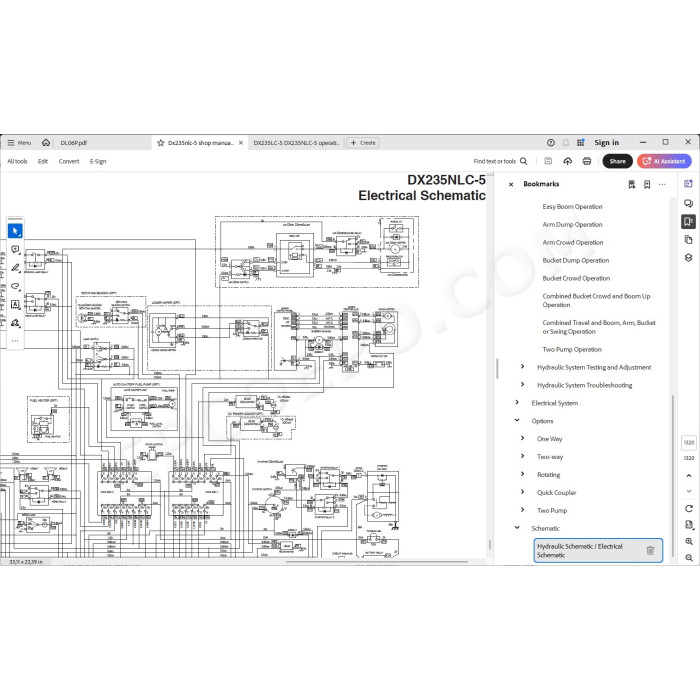Pick the highlighter pen tool
Viewport: 700px width, 700px height.
pos(15,268)
